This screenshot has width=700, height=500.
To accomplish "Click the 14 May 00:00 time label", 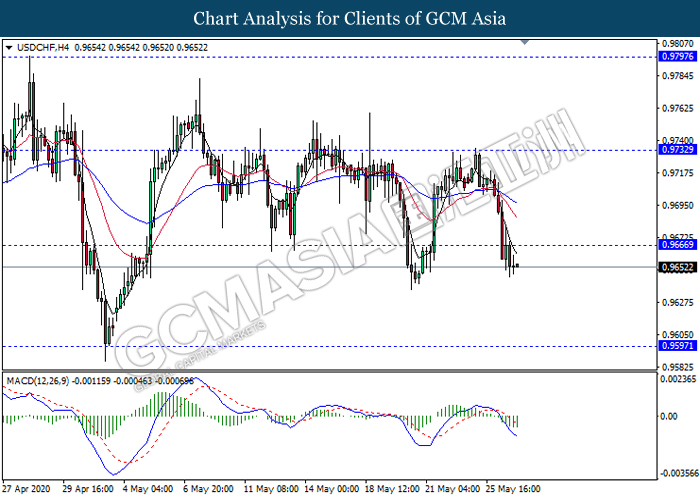I will (x=331, y=489).
